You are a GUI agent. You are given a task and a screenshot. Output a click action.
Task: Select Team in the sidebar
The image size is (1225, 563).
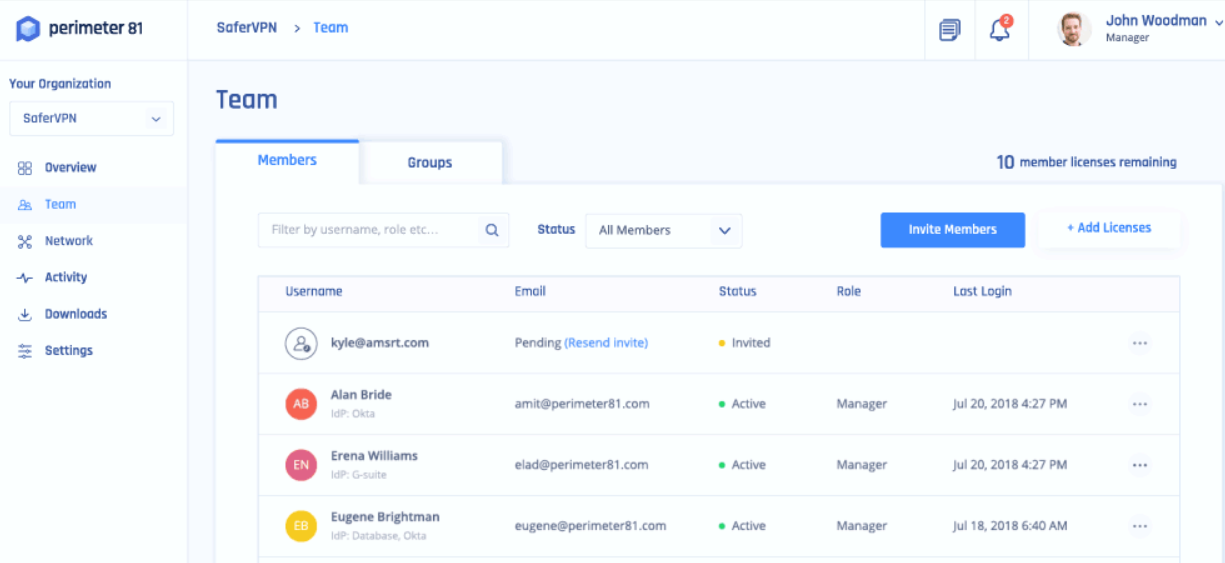point(60,204)
